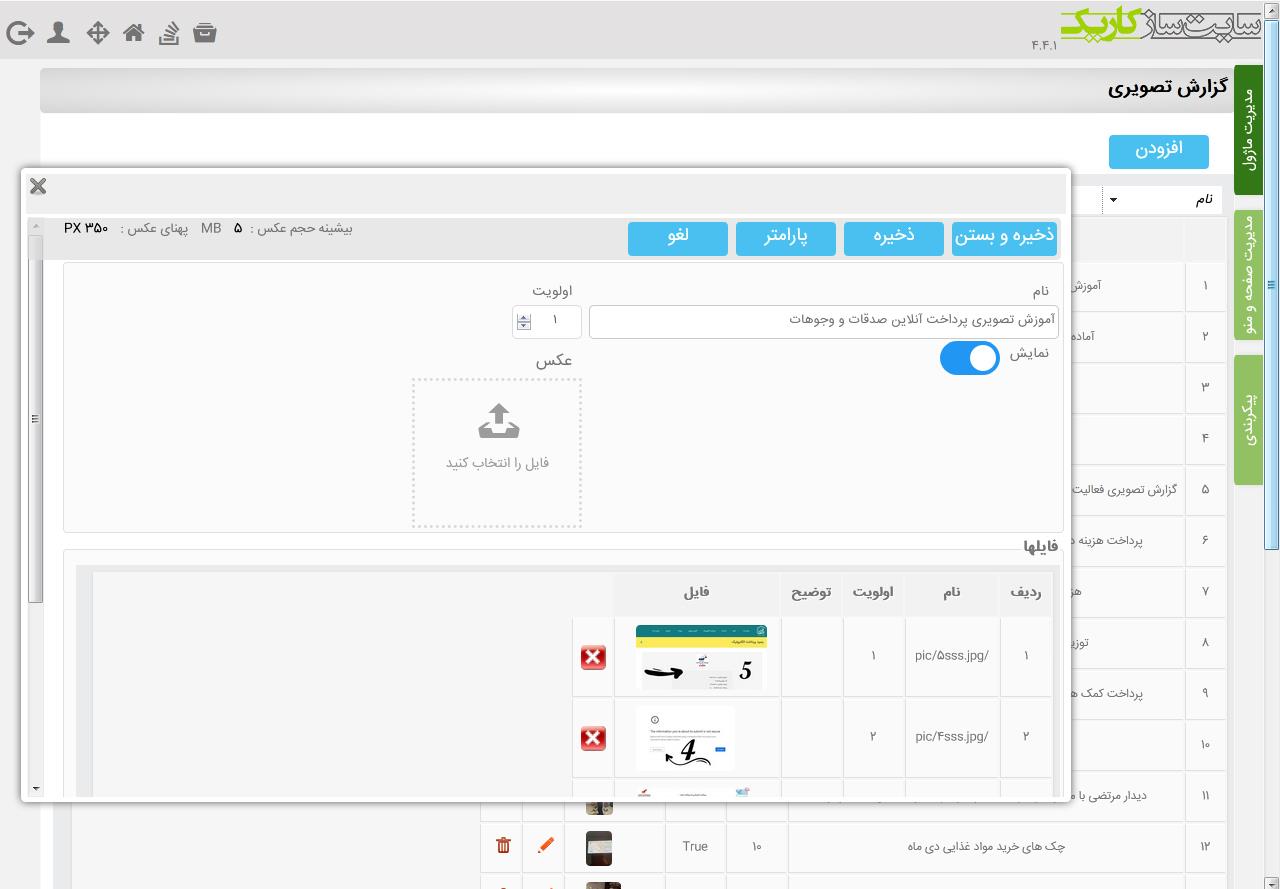Click scroll down arrow of dialog left scrollbar
This screenshot has height=889, width=1280.
[x=36, y=789]
